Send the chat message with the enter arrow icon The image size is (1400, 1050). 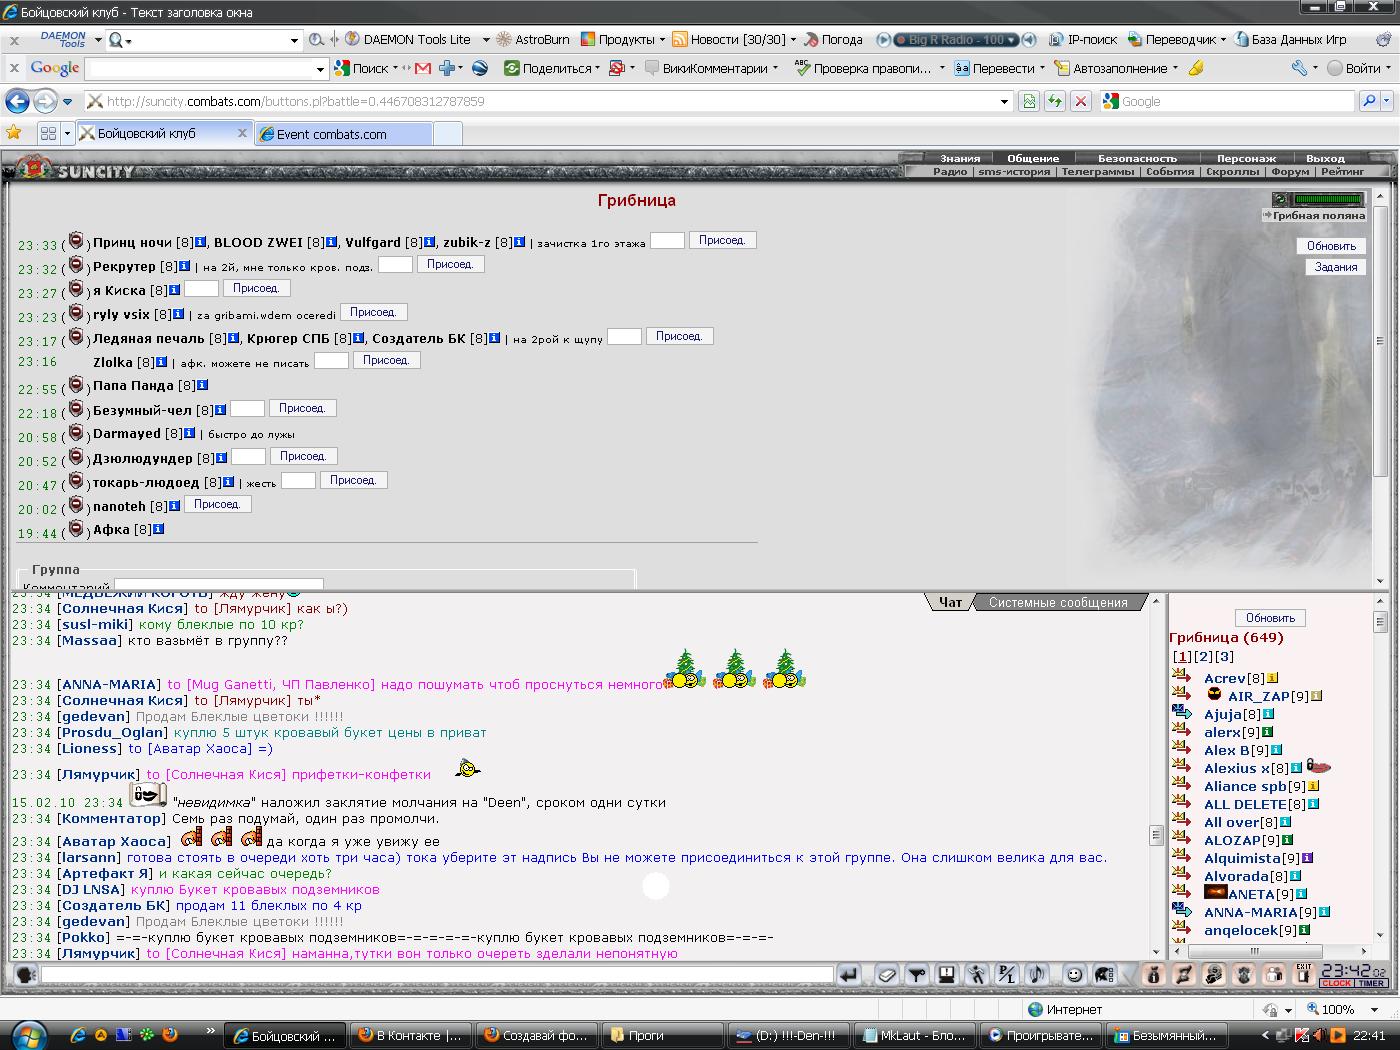coord(848,974)
